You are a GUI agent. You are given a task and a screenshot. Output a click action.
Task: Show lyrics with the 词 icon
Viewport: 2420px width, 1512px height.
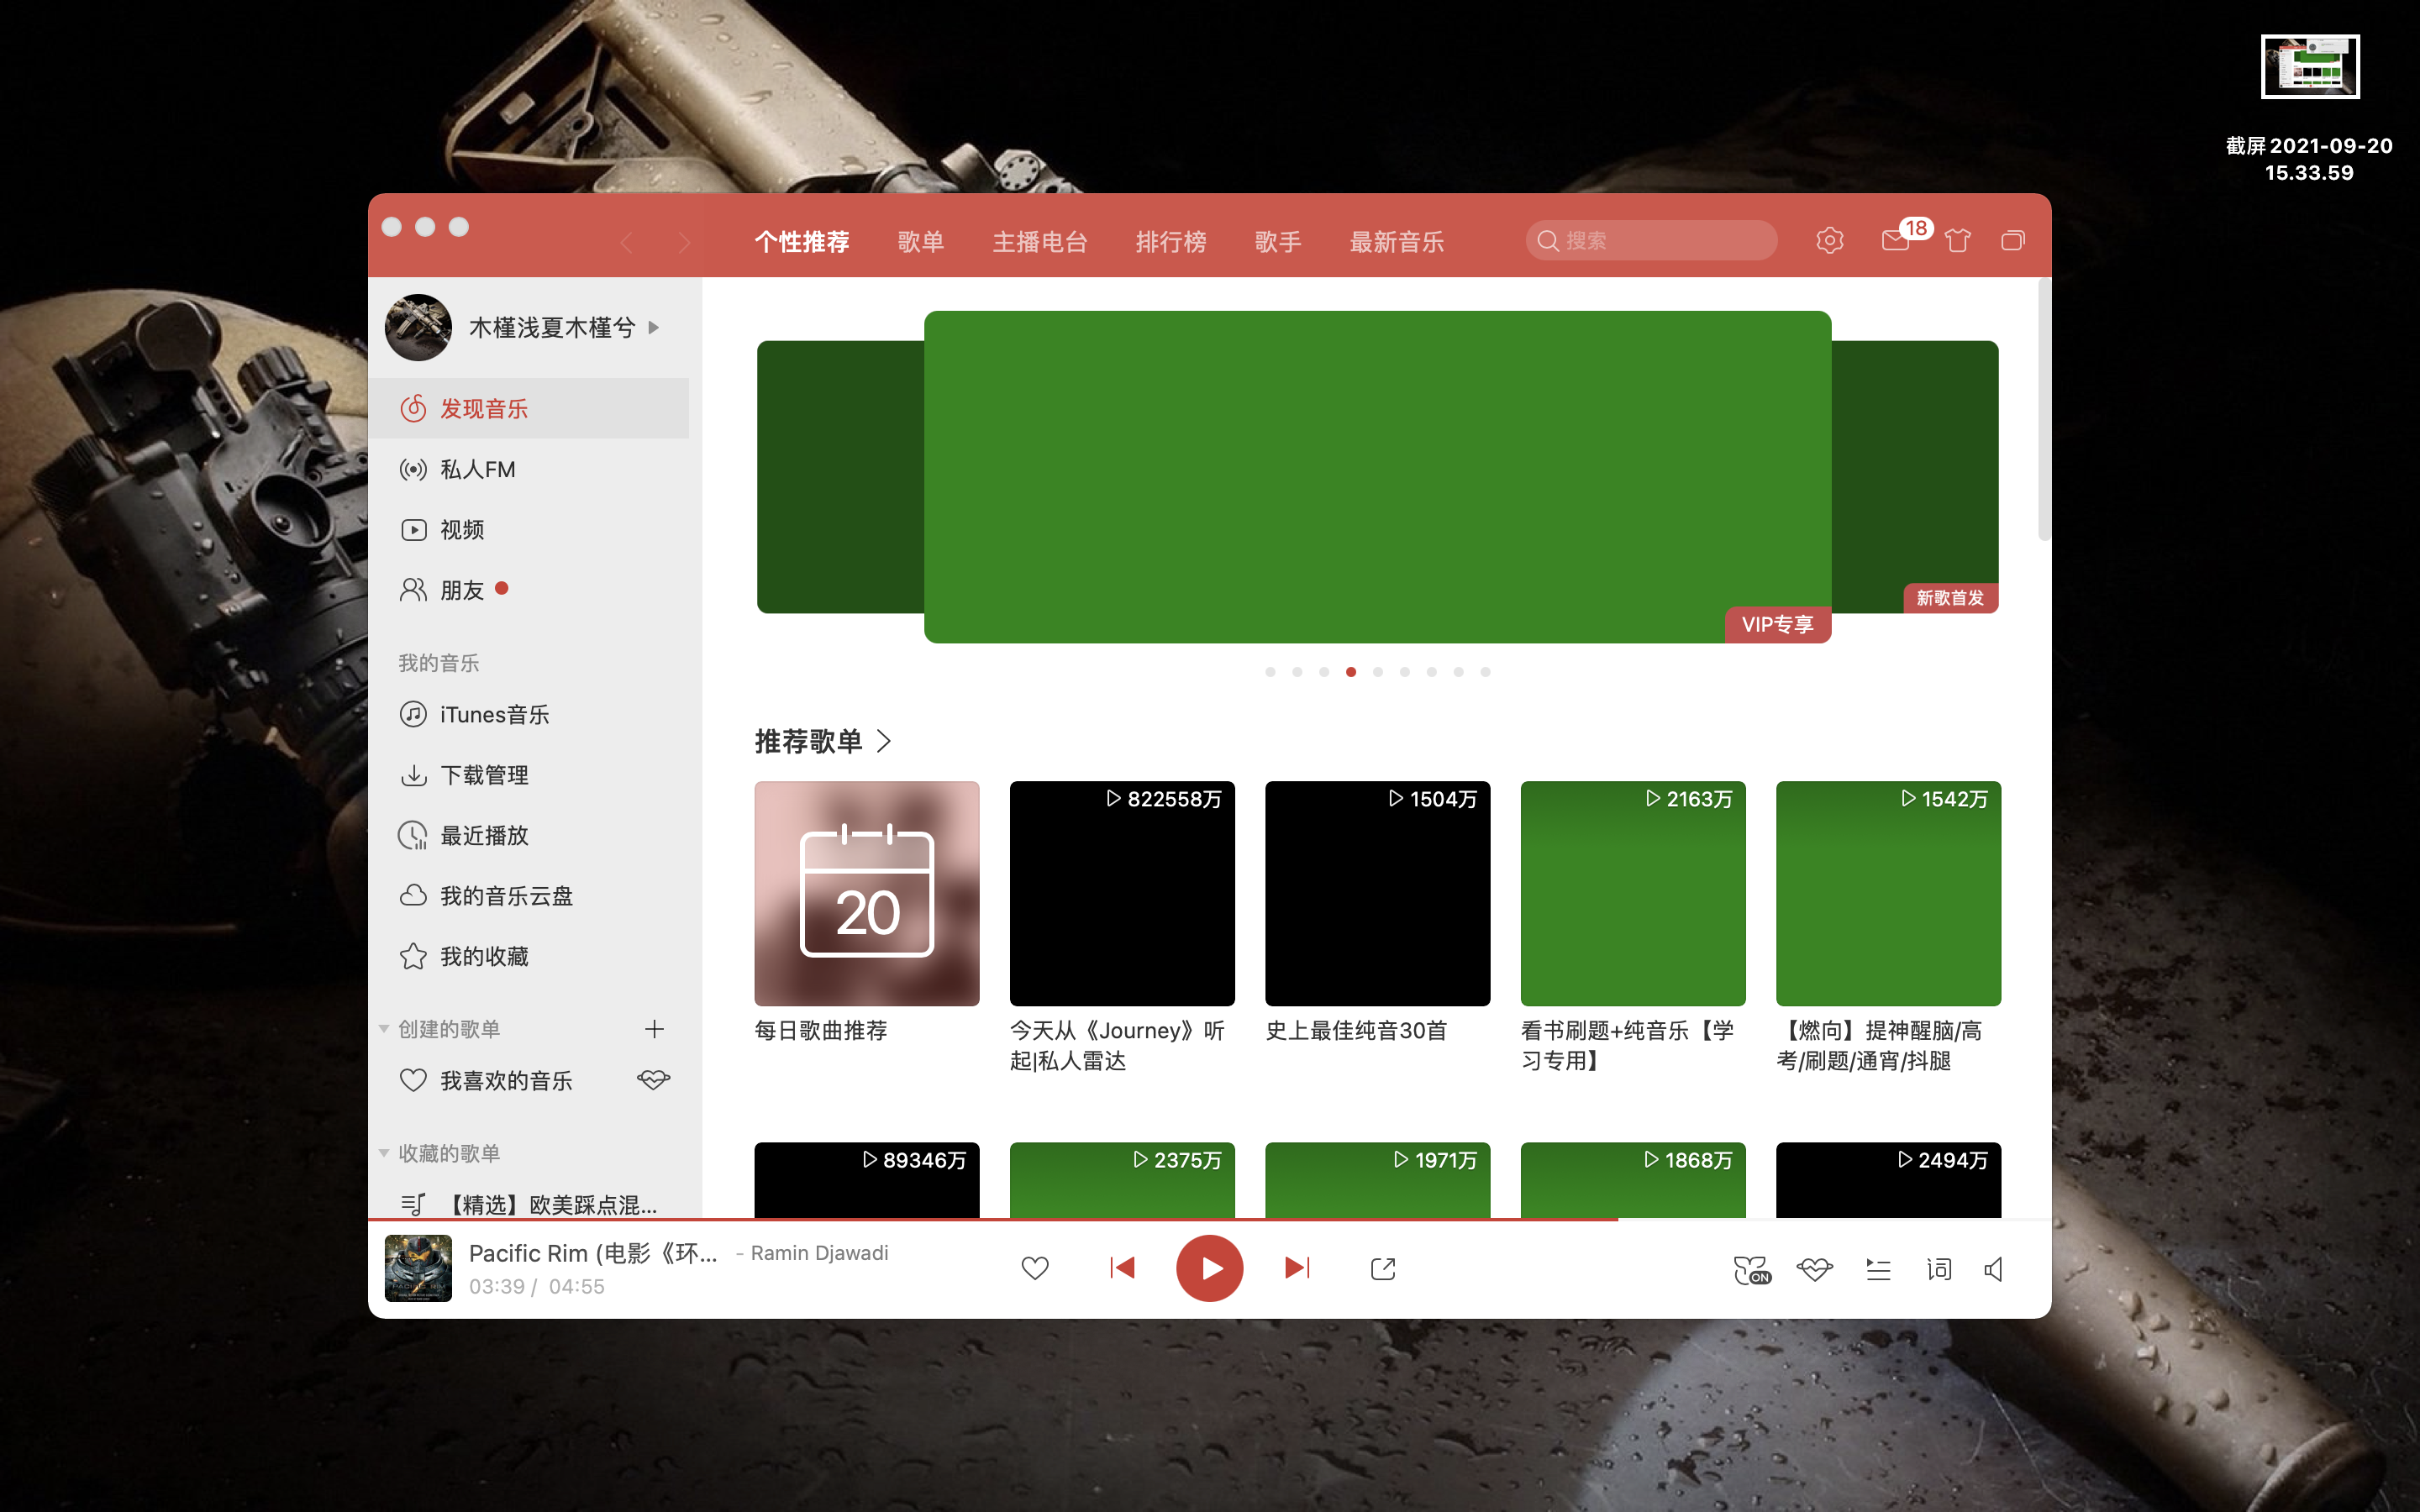point(1939,1270)
